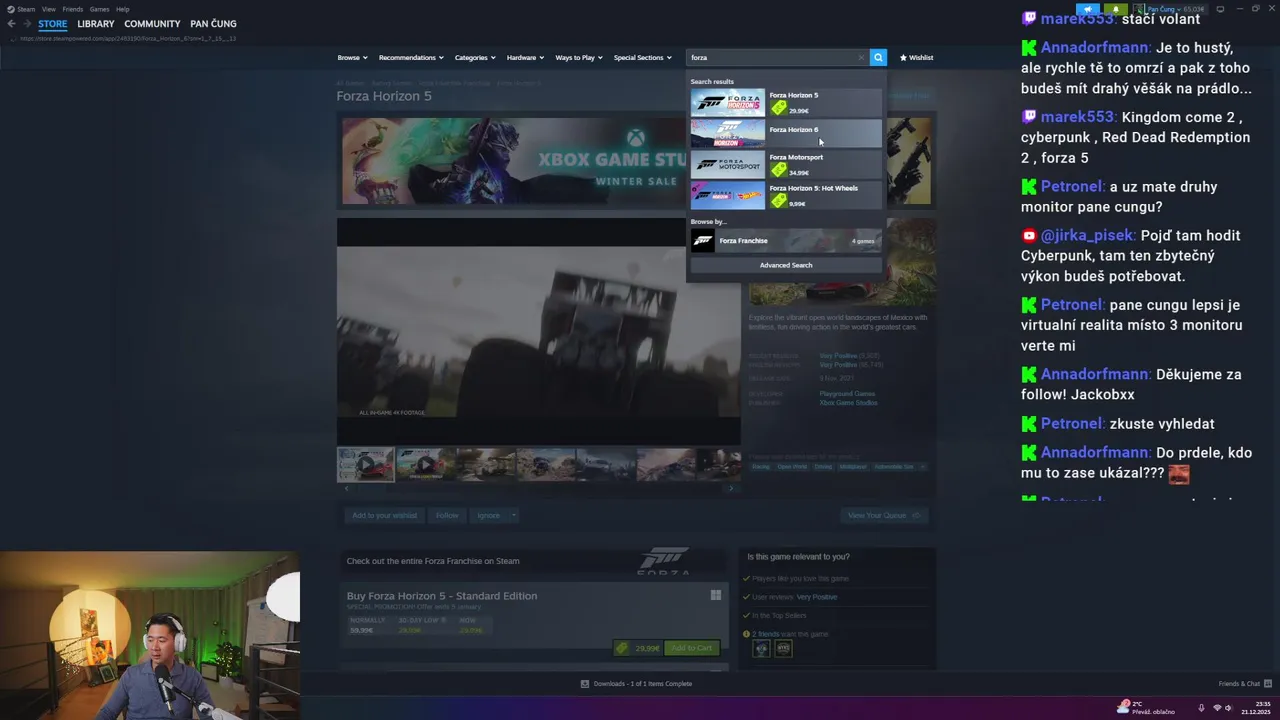Click the 'Very Positive' user reviews link
The height and width of the screenshot is (720, 1280).
coord(817,597)
